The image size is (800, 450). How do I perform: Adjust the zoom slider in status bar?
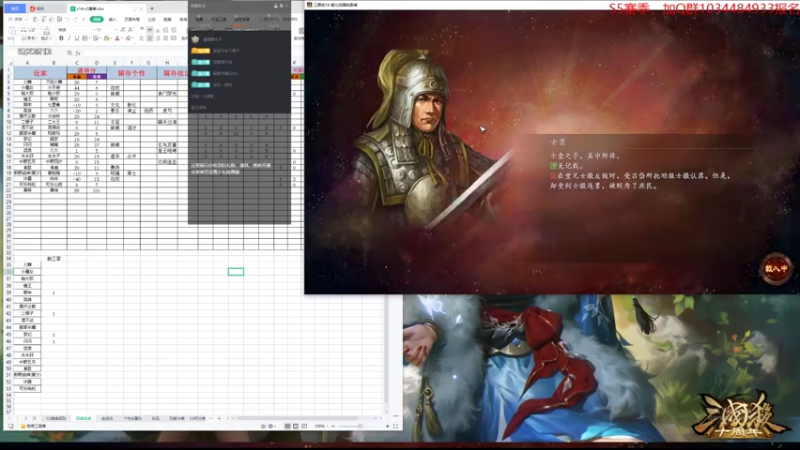click(x=360, y=426)
